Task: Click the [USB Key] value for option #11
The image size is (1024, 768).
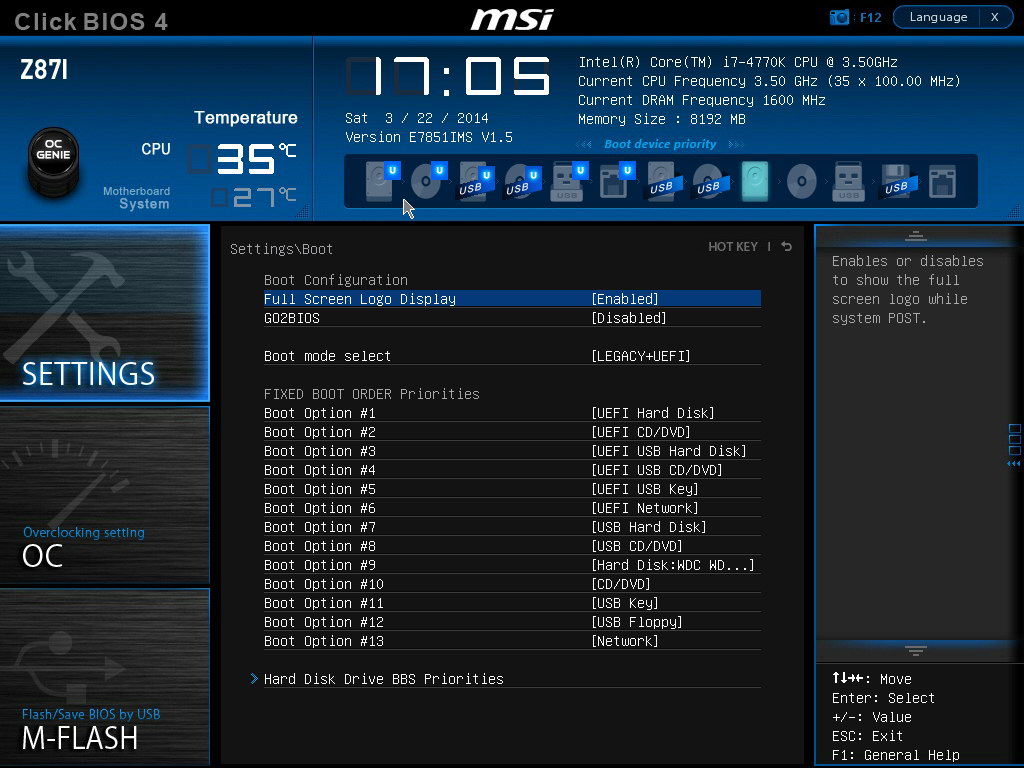Action: [624, 603]
